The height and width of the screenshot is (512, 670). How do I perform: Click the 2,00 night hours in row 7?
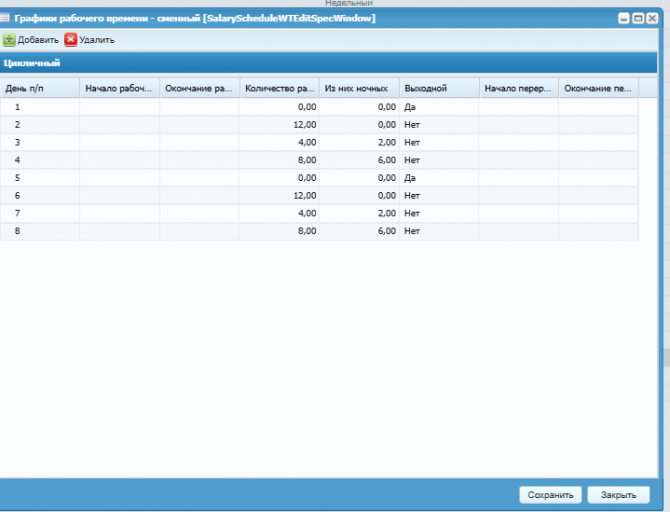pyautogui.click(x=359, y=213)
